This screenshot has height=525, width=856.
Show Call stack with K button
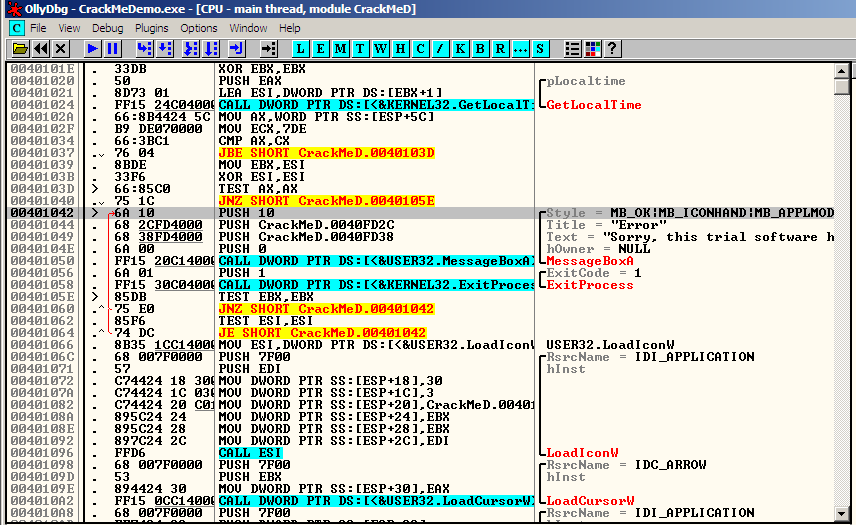tap(461, 48)
